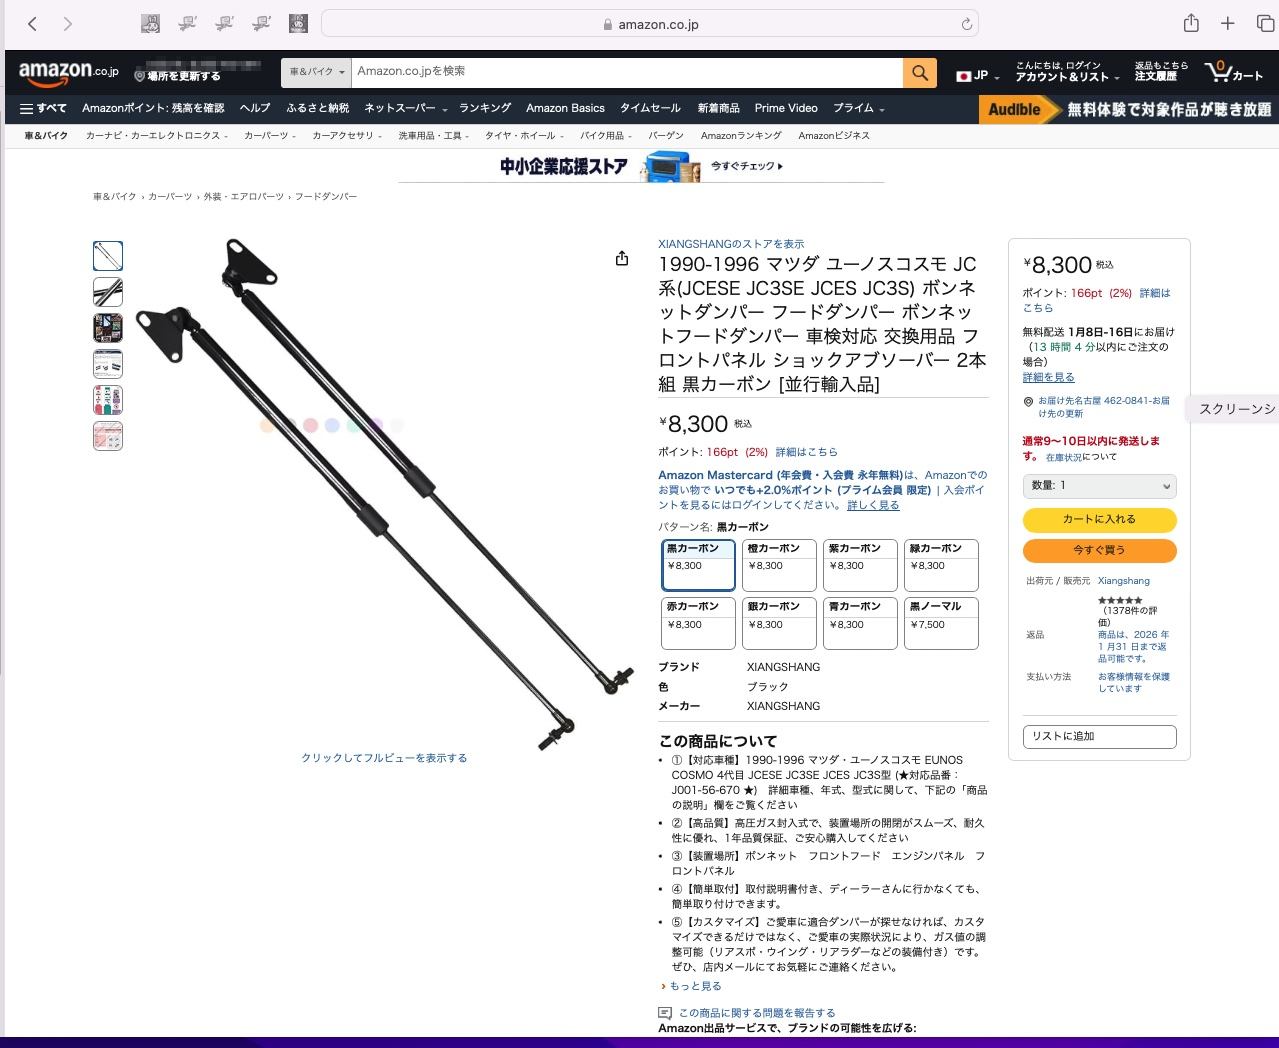Choose the 青カーボン pattern option

(860, 623)
